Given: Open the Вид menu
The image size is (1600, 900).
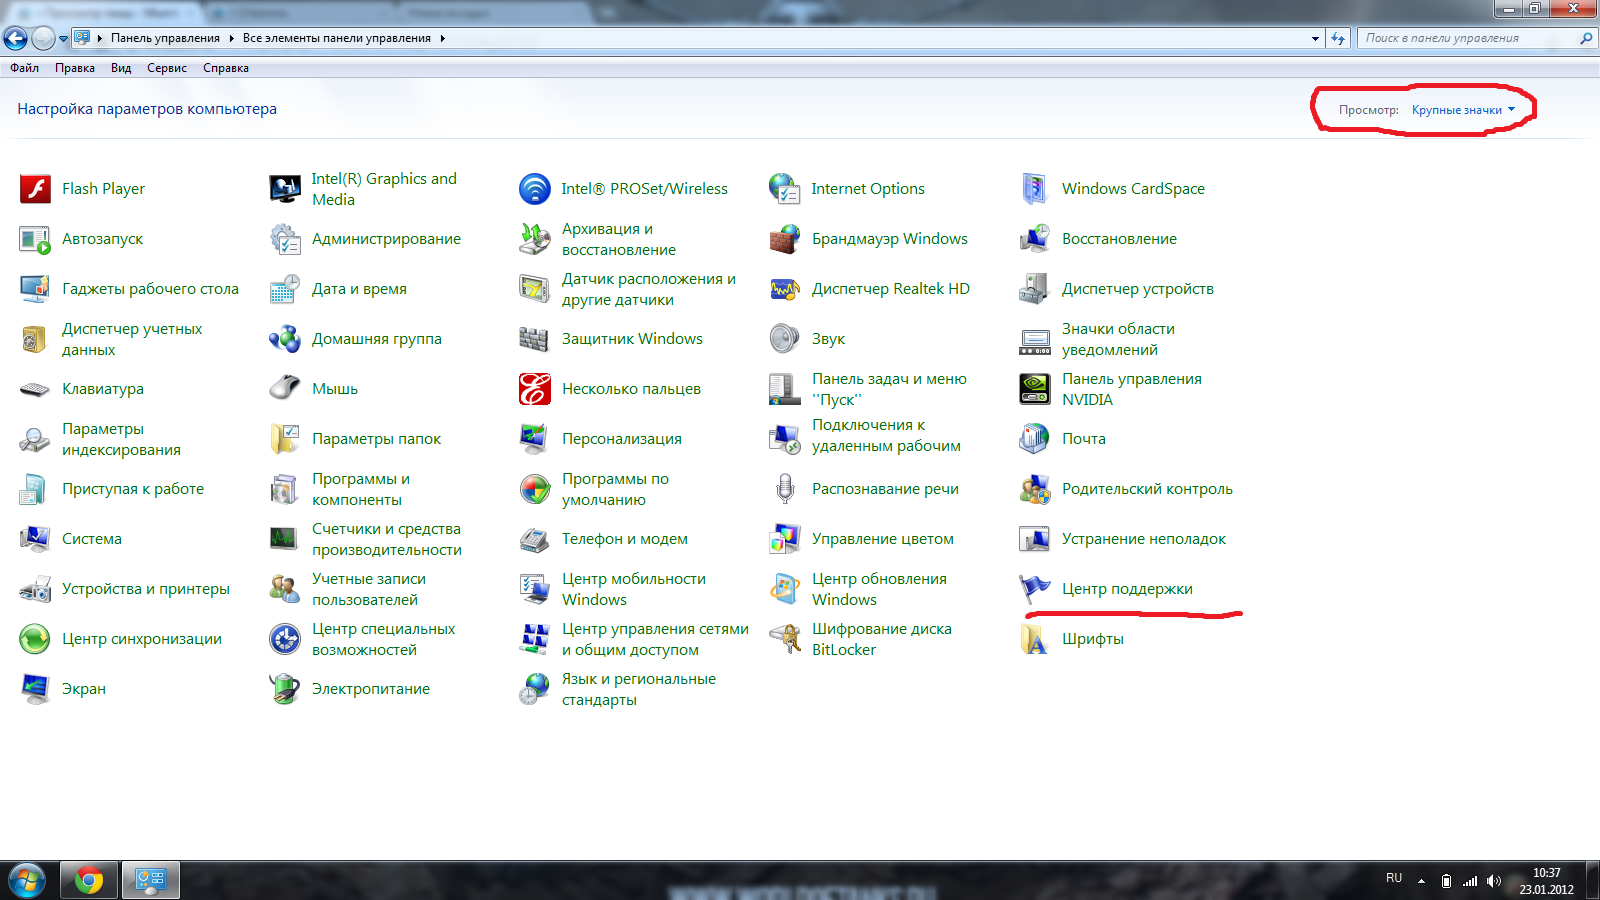Looking at the screenshot, I should coord(121,68).
